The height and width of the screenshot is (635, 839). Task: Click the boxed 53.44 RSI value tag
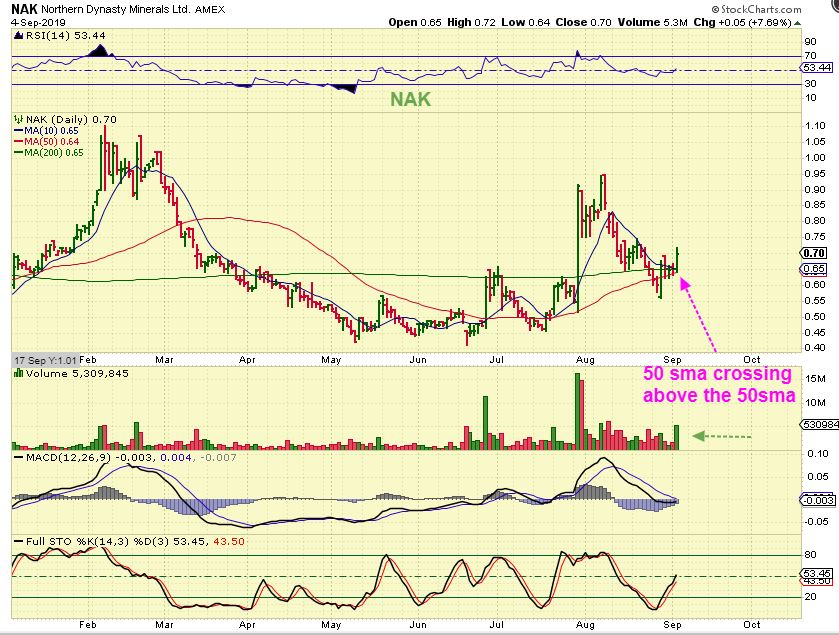(x=817, y=67)
